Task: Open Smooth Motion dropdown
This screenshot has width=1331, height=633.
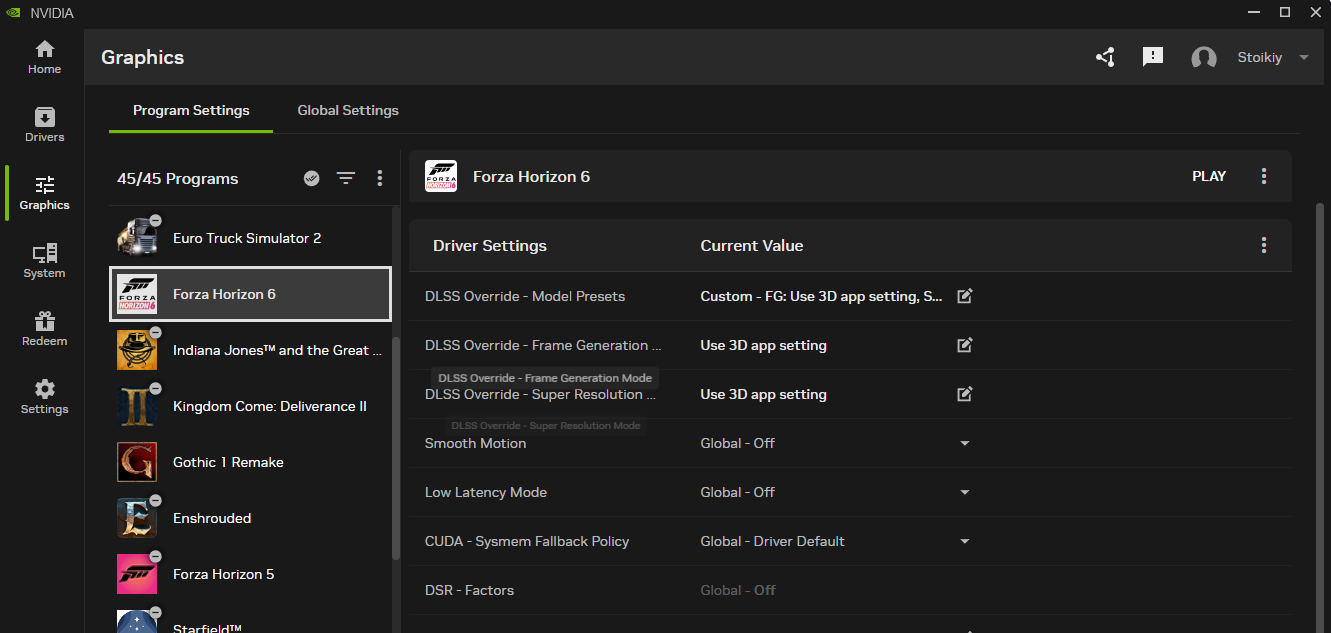Action: click(965, 443)
